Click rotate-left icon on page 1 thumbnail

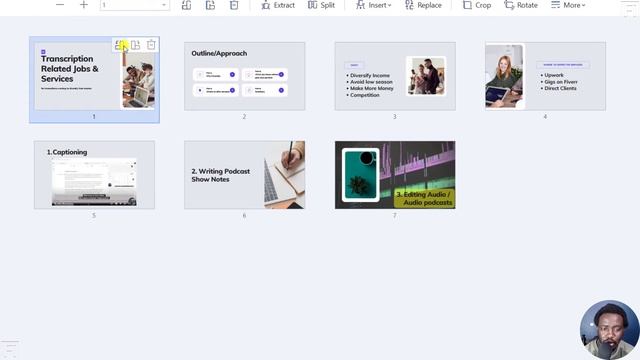pos(120,44)
